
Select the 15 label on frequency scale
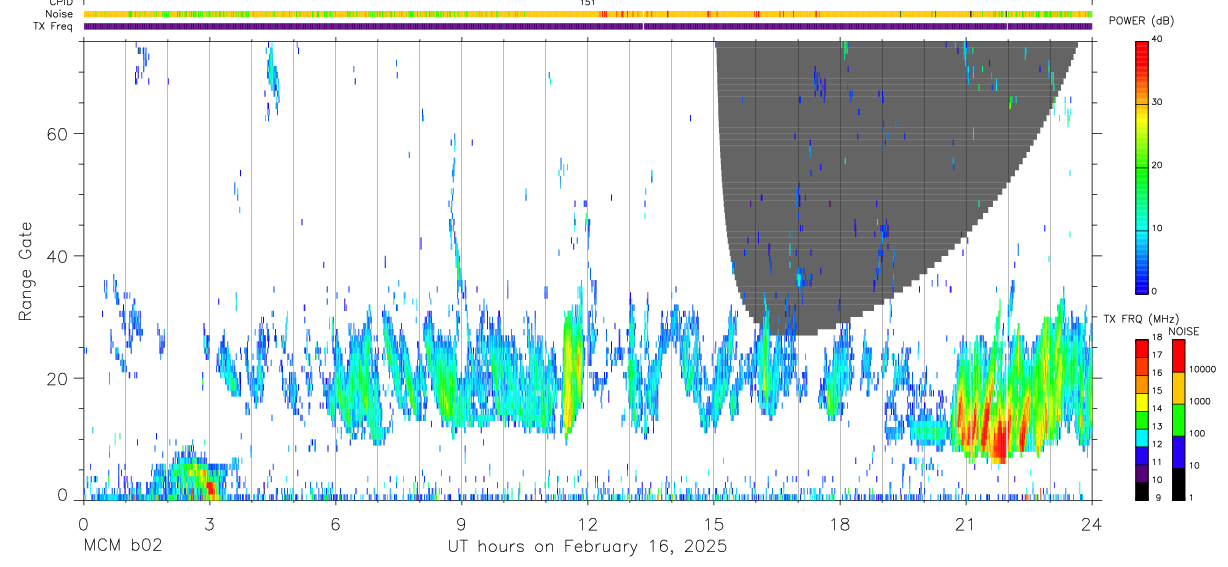pos(1158,390)
